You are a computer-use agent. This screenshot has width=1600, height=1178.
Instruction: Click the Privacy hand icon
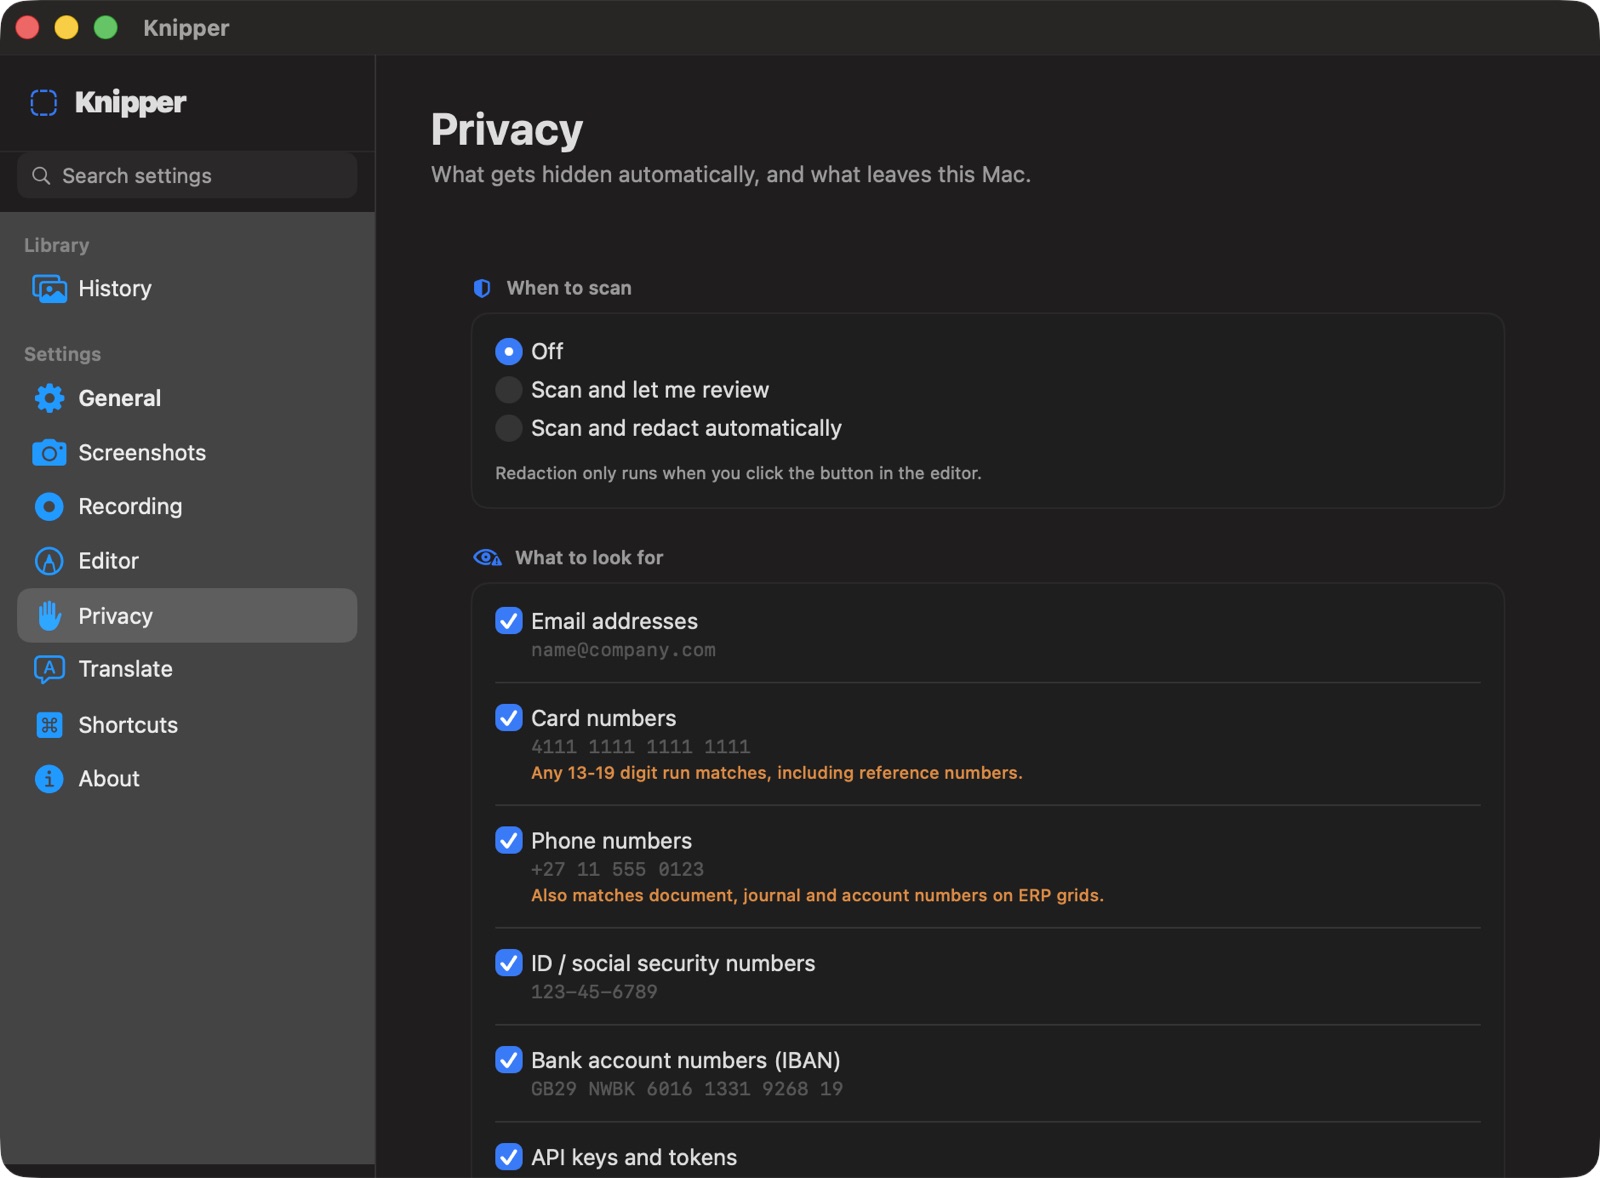(49, 616)
